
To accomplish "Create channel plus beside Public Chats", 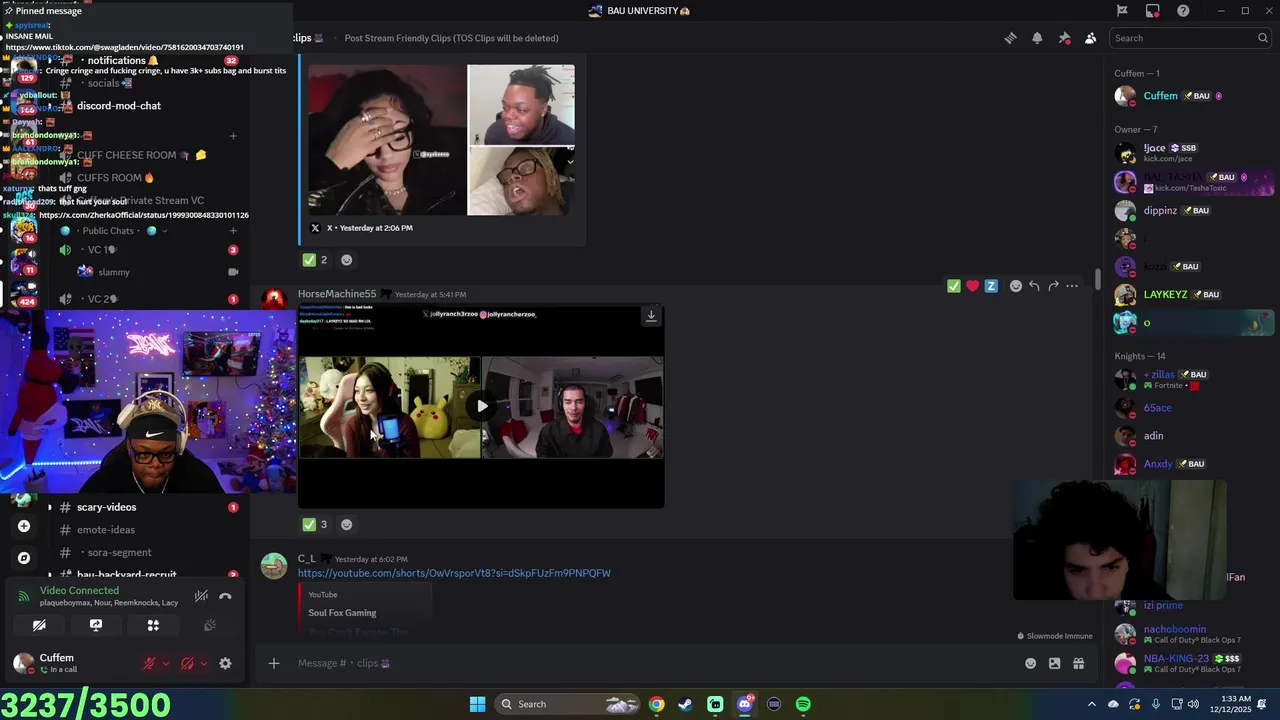I will (x=233, y=231).
